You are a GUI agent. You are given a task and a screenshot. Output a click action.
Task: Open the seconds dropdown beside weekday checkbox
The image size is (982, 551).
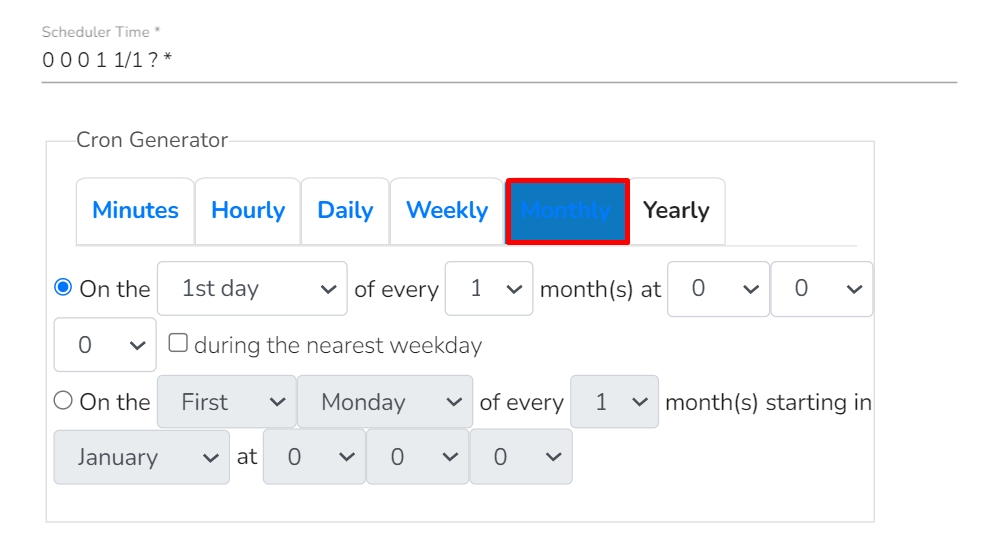pyautogui.click(x=105, y=345)
